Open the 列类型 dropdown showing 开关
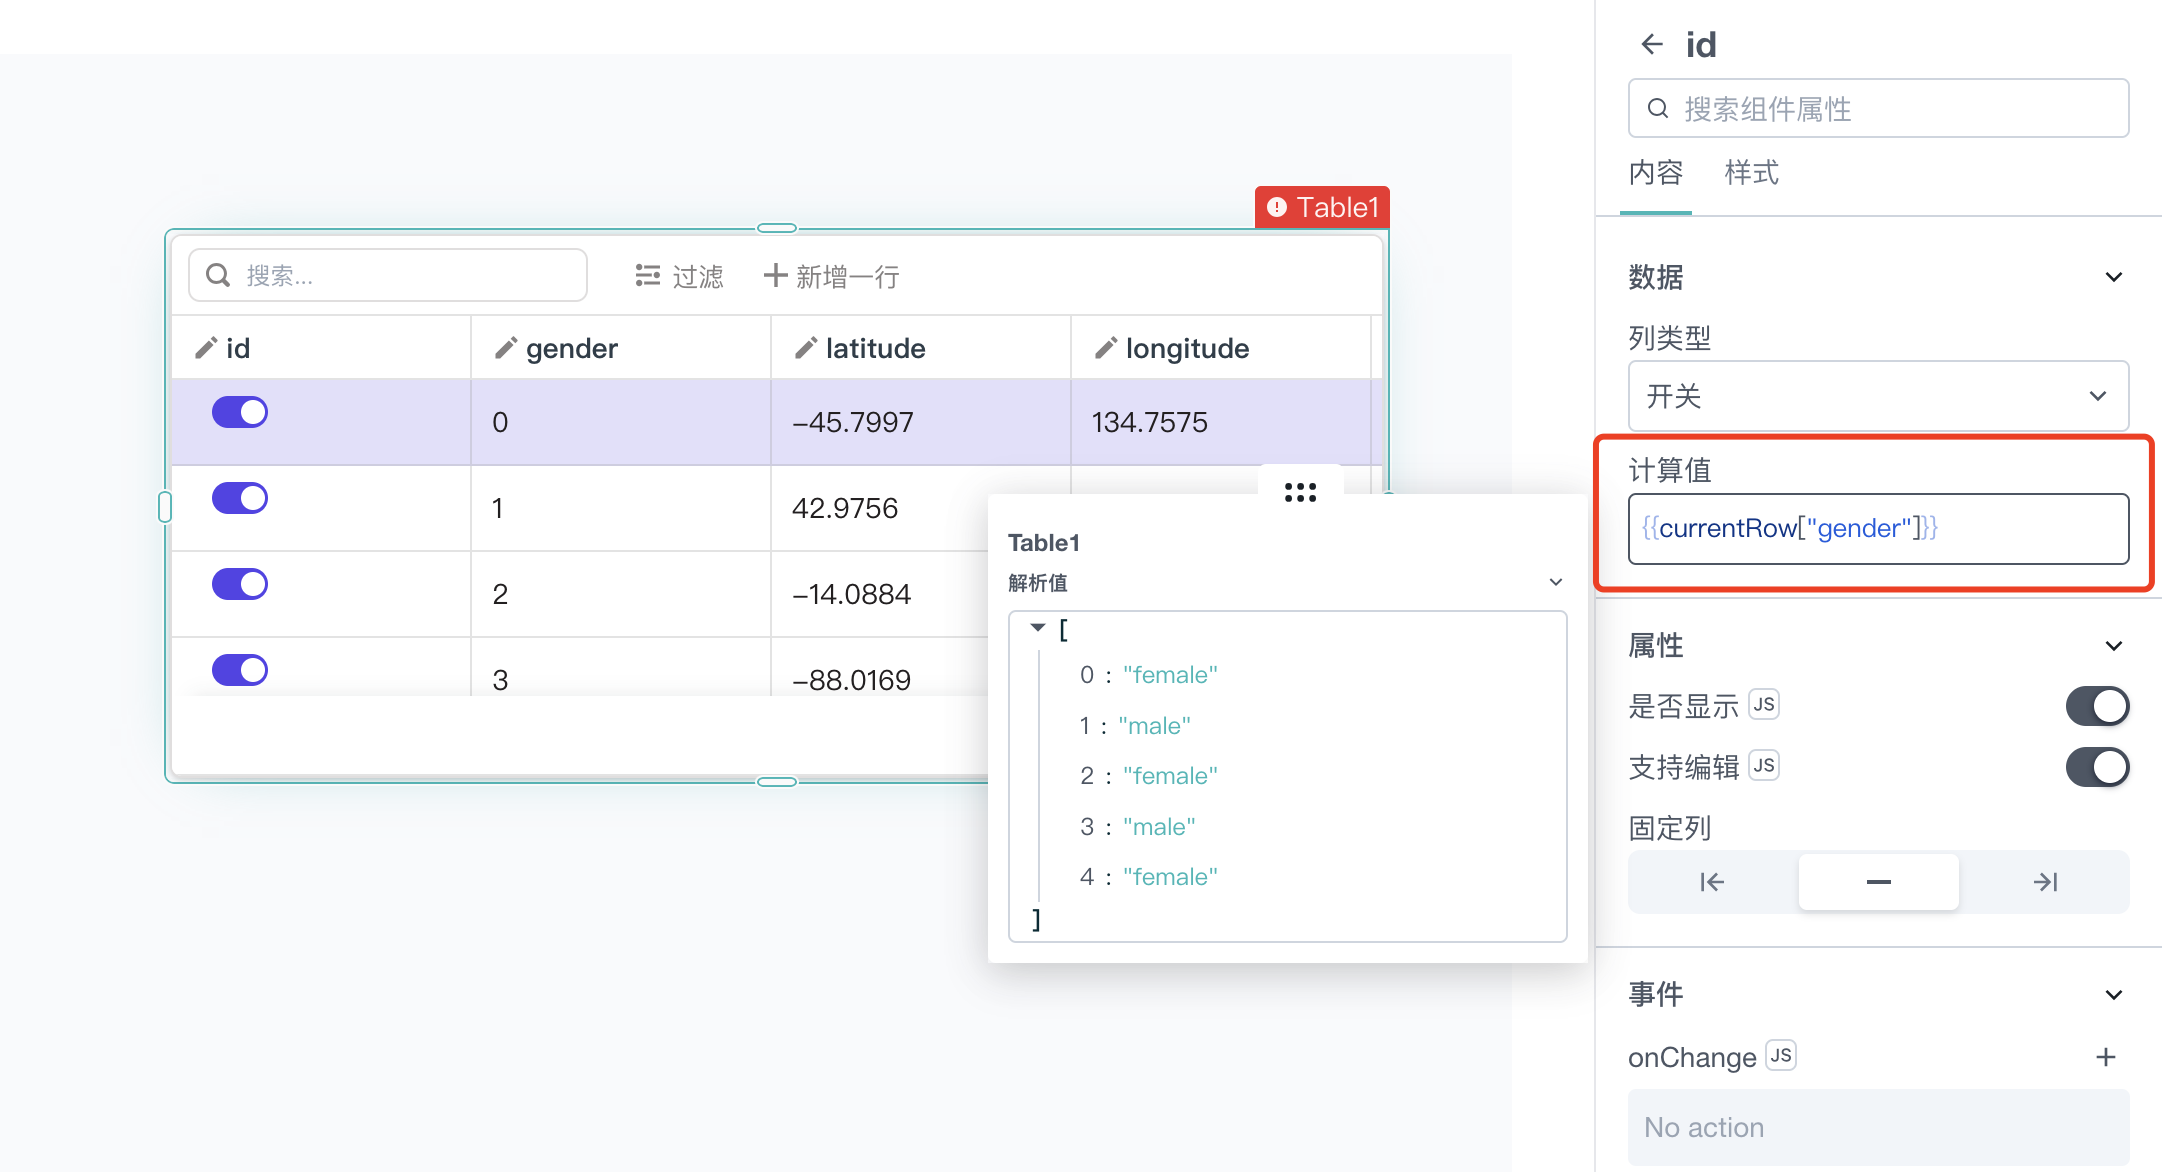Viewport: 2168px width, 1172px height. tap(1878, 396)
